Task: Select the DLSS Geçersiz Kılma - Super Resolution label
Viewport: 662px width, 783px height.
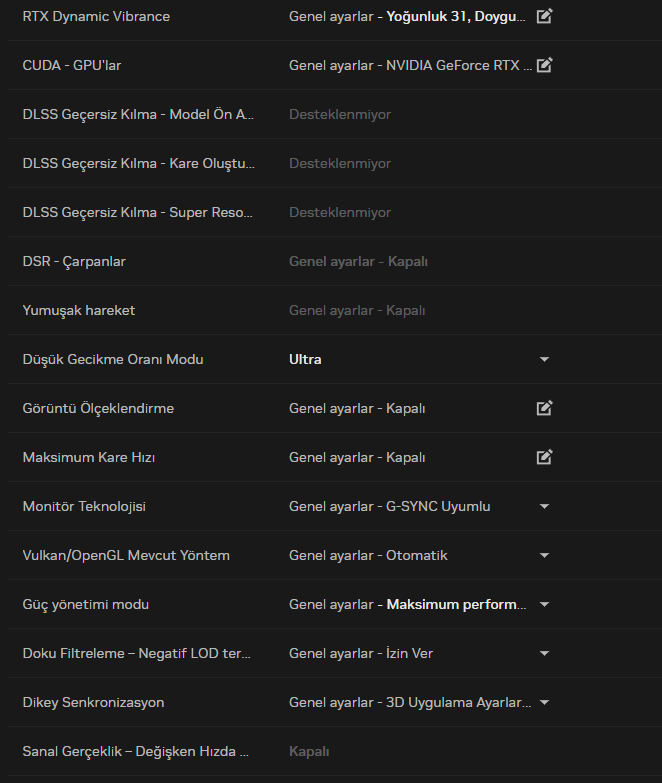Action: [x=139, y=212]
